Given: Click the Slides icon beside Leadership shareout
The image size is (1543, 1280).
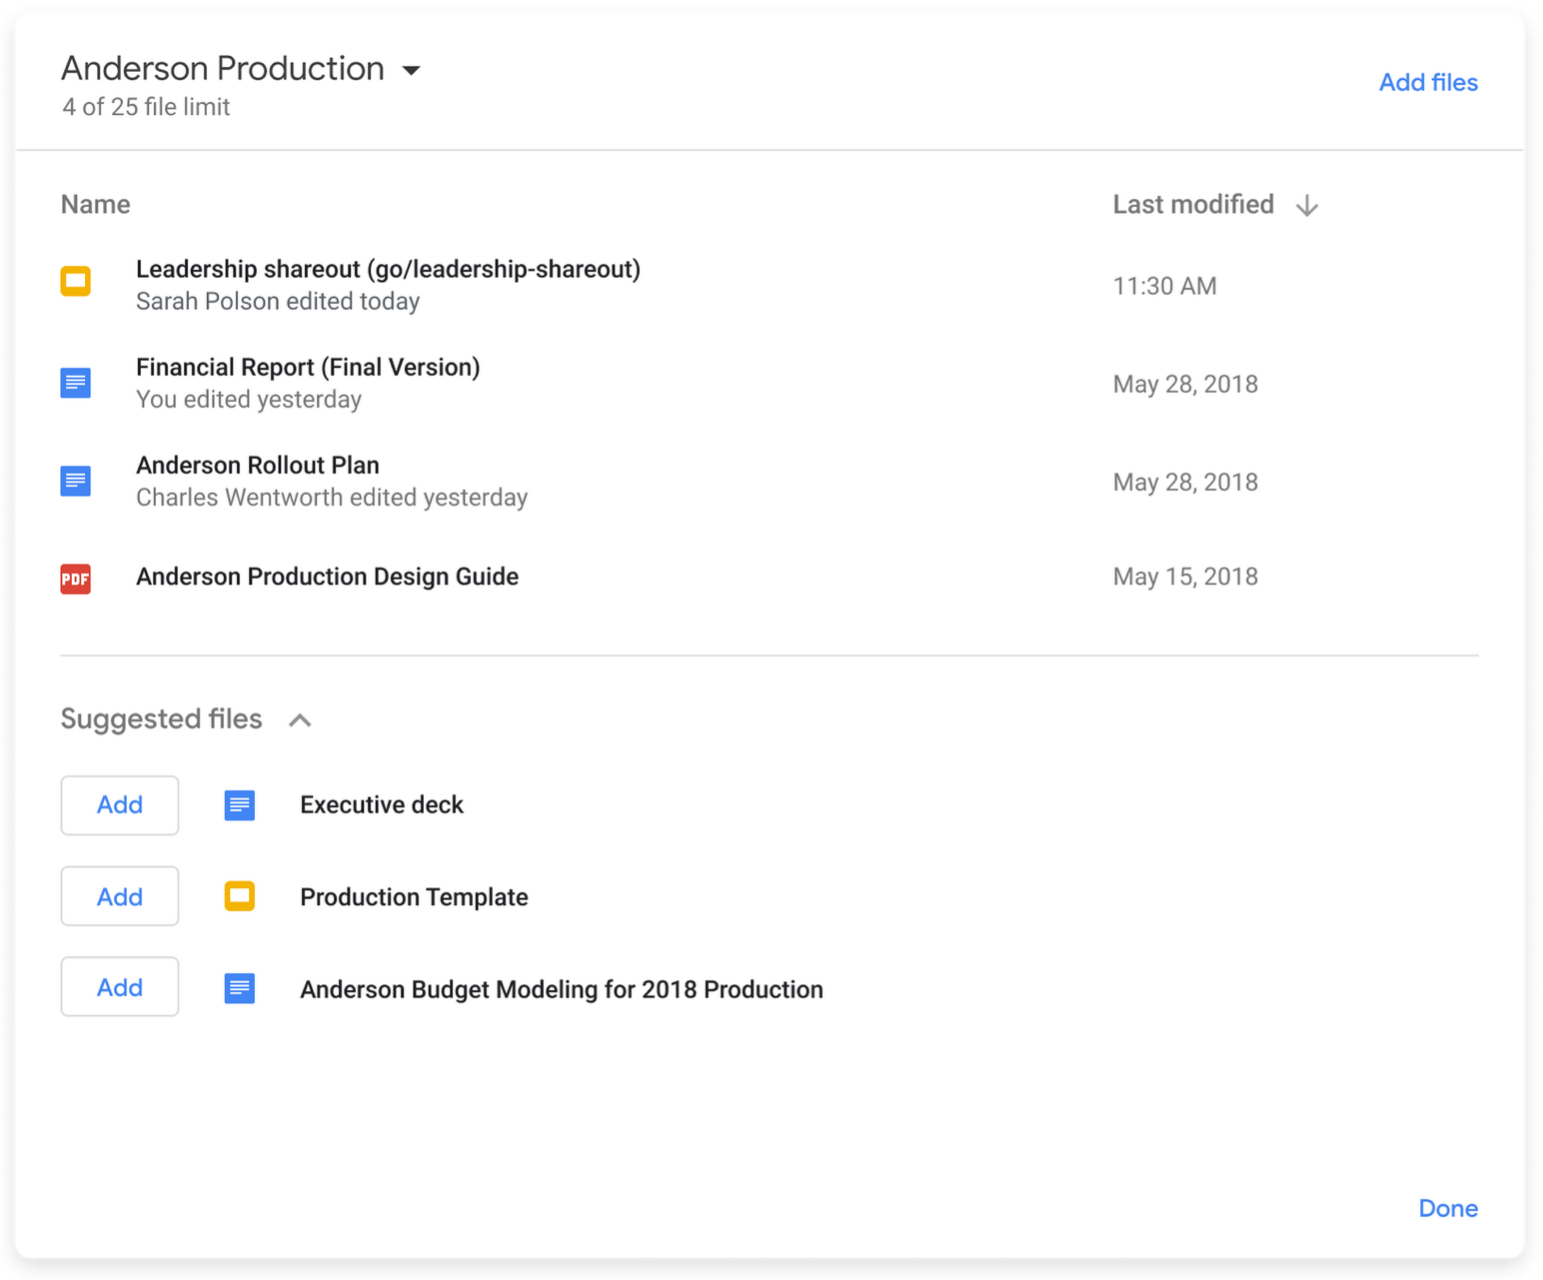Looking at the screenshot, I should [76, 281].
